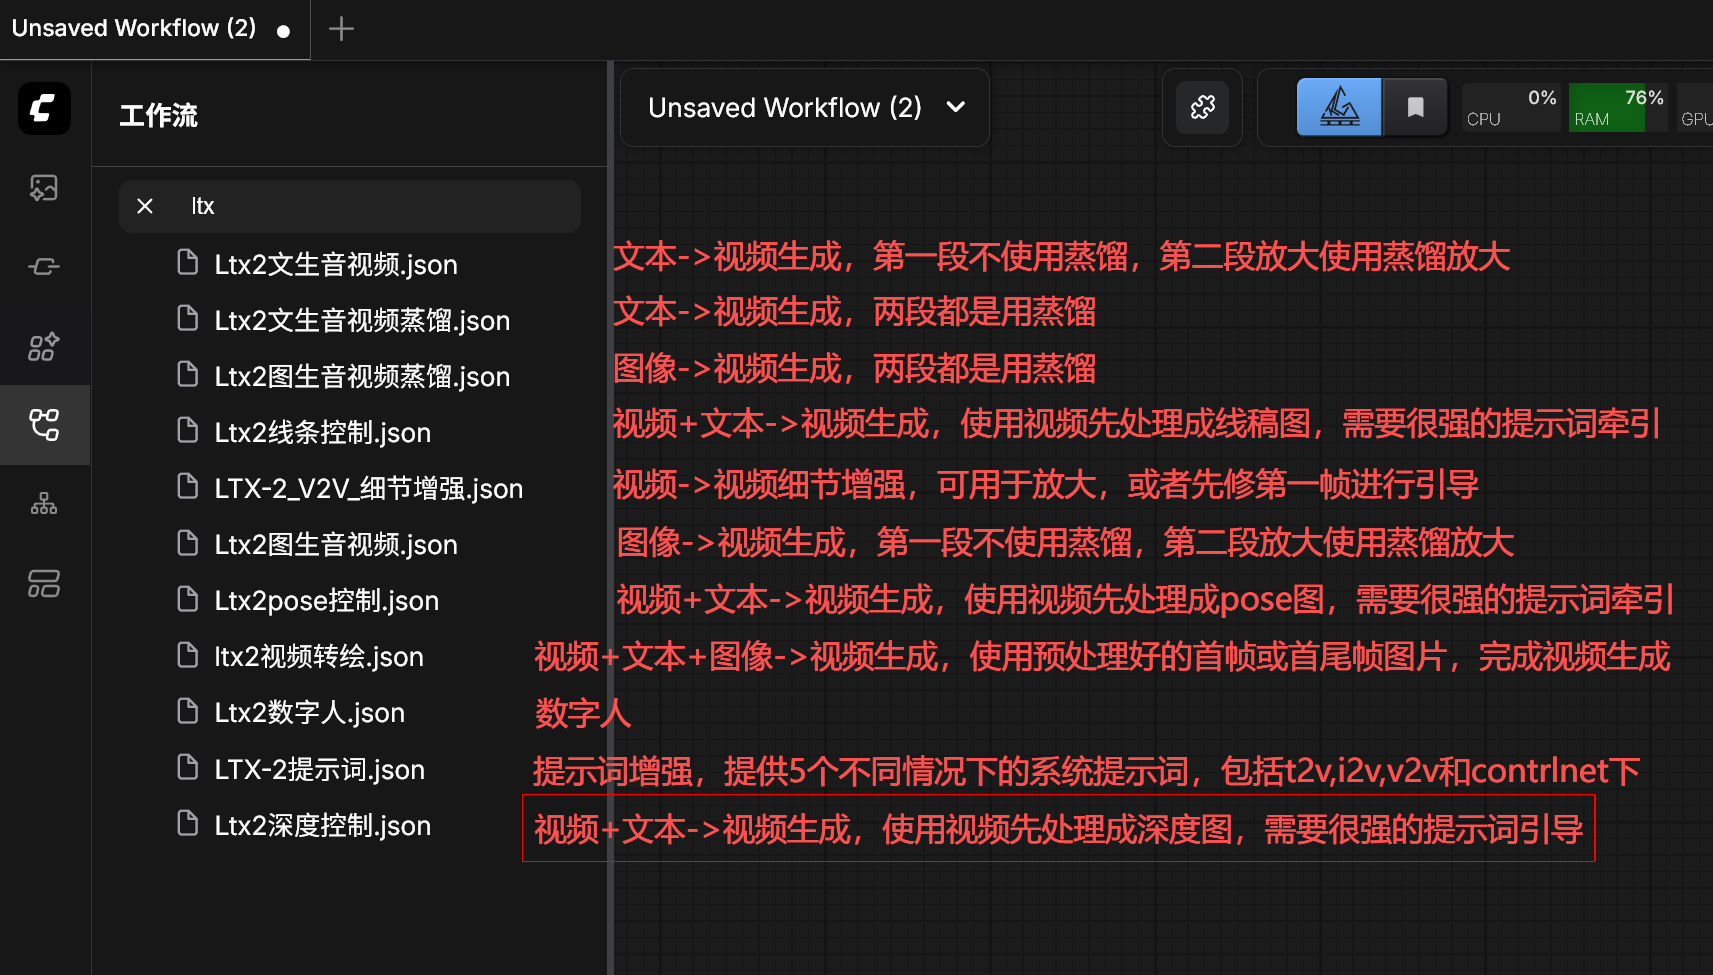
Task: Click the 工作流 panel header
Action: [158, 116]
